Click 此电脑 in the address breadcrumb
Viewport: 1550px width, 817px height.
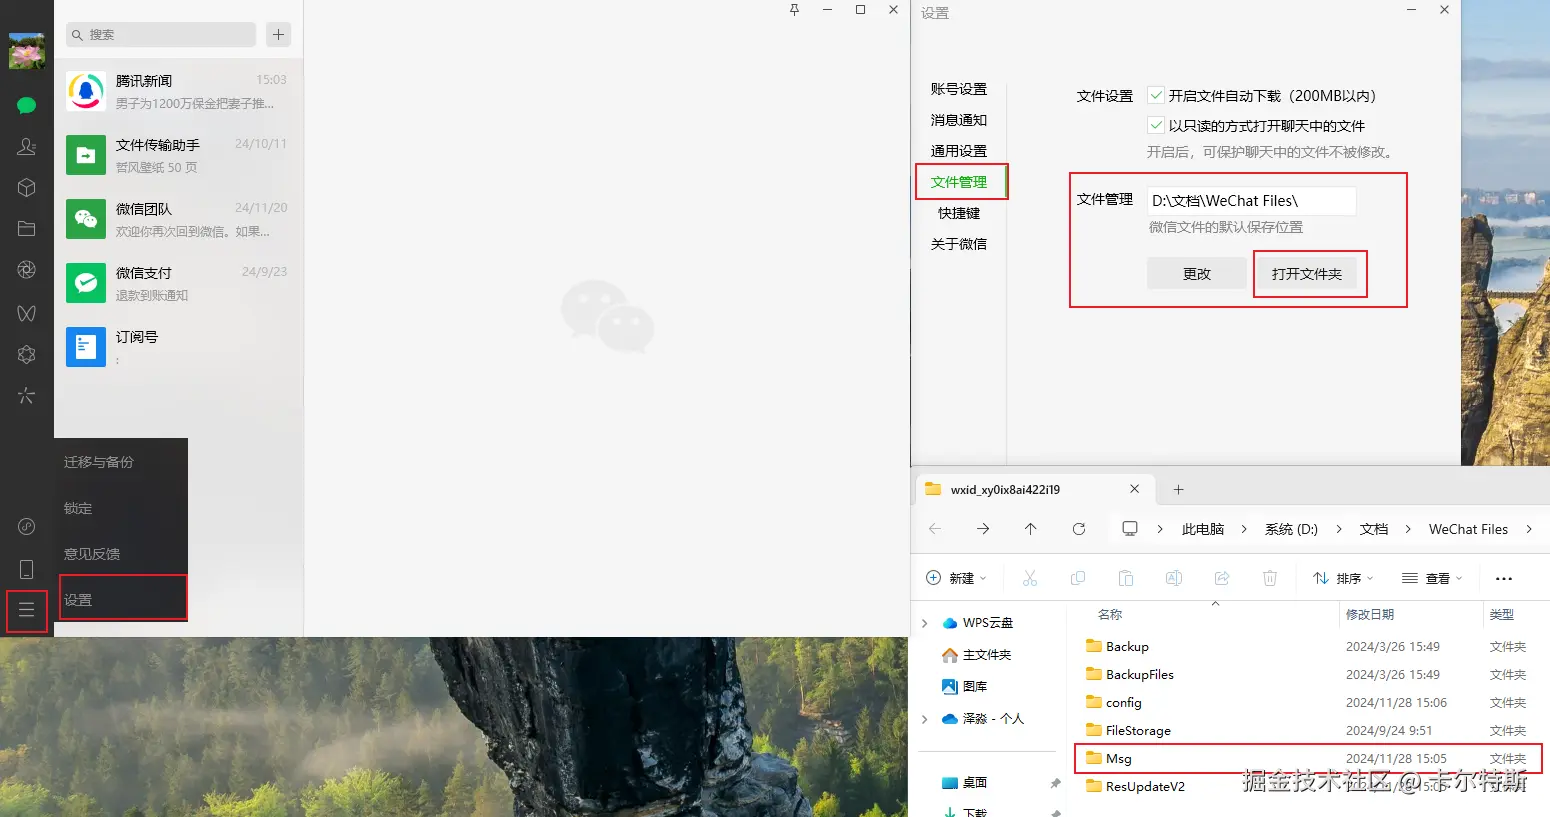tap(1202, 529)
